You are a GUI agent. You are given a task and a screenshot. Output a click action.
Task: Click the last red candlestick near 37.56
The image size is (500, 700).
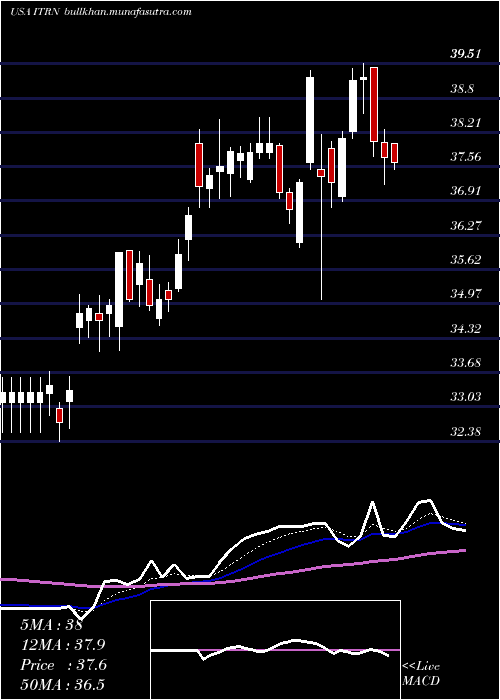coord(395,154)
